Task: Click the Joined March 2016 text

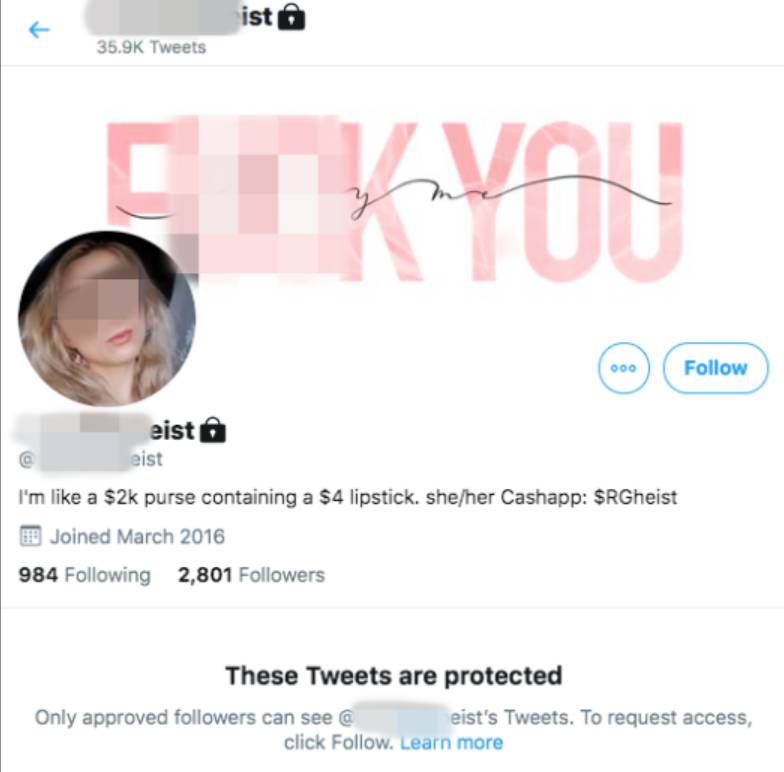Action: point(137,536)
